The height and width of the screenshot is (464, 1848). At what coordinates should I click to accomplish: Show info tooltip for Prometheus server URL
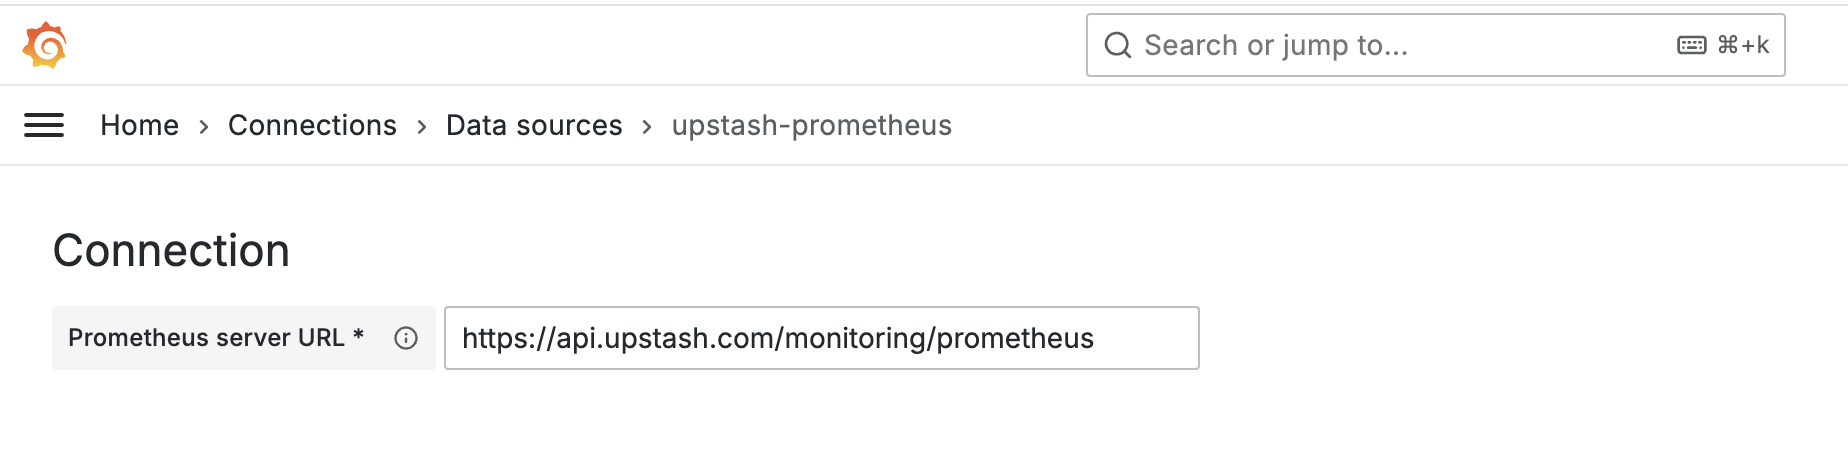[x=406, y=338]
